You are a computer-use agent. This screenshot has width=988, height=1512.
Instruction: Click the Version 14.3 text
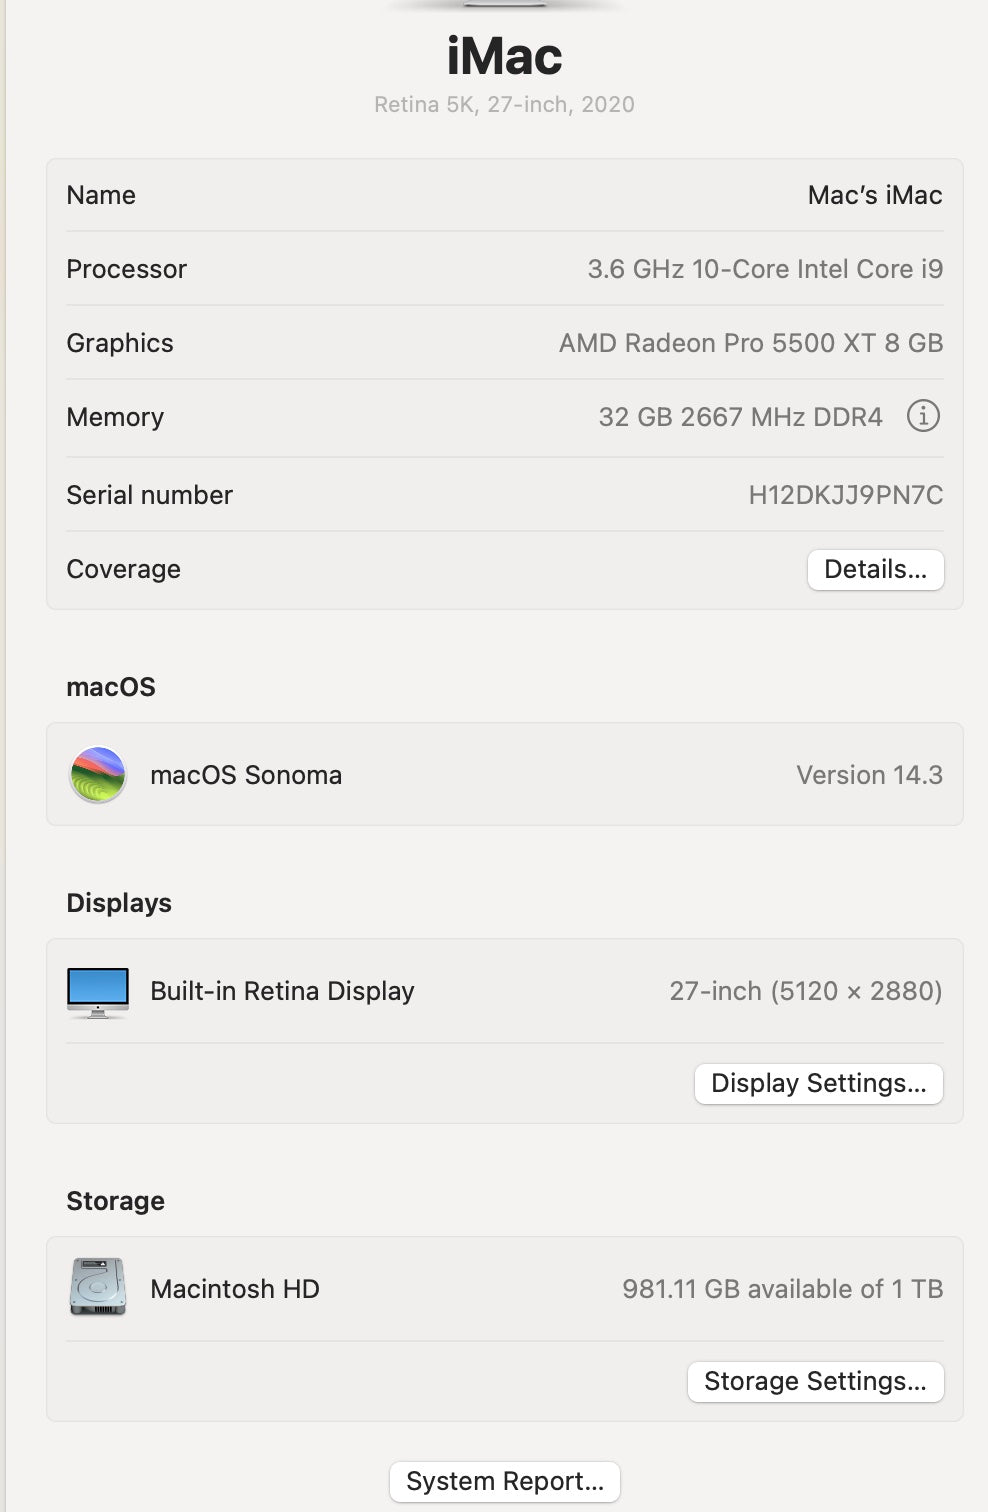(869, 775)
